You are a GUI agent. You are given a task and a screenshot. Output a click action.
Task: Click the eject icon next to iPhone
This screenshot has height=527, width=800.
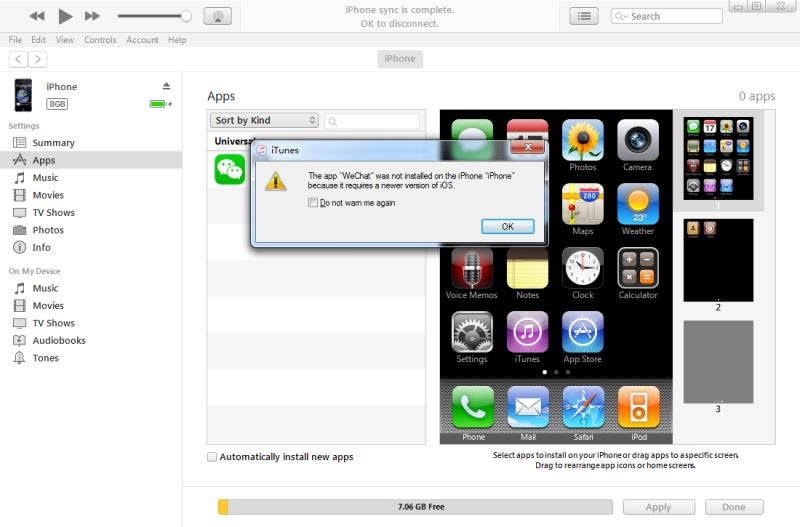pos(167,86)
